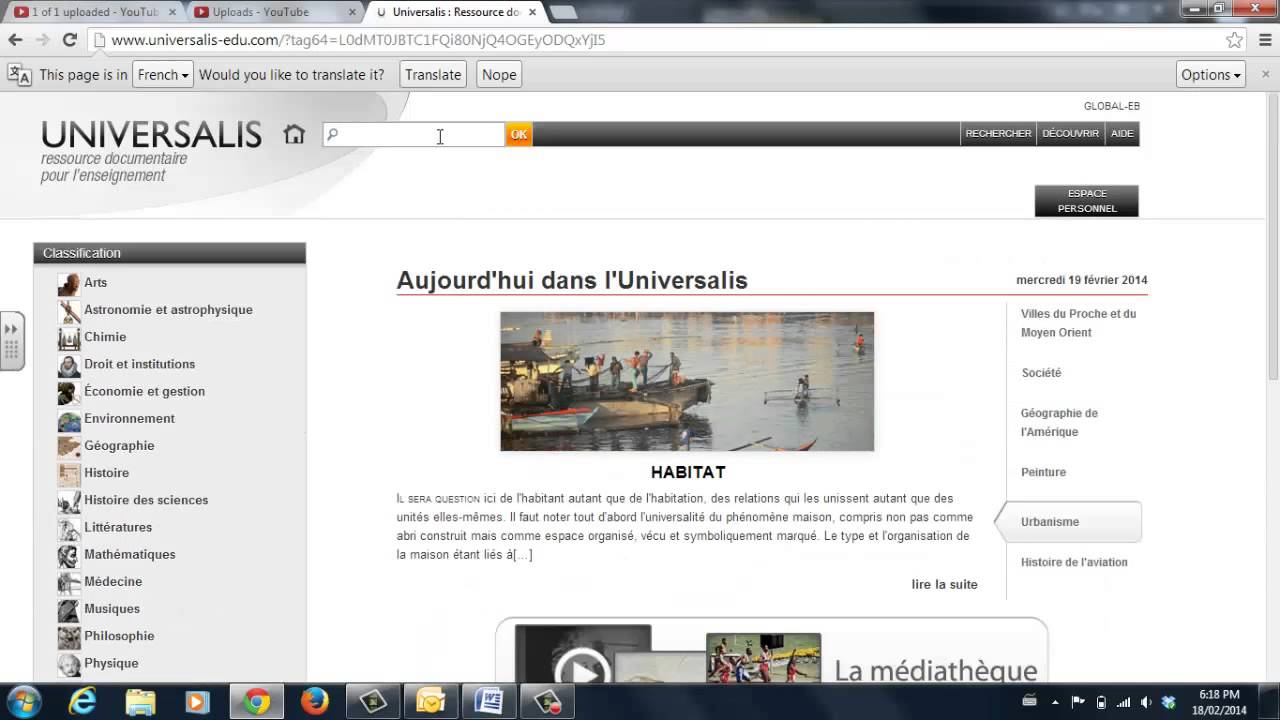The height and width of the screenshot is (720, 1280).
Task: Open the Chimie classification link
Action: 105,337
